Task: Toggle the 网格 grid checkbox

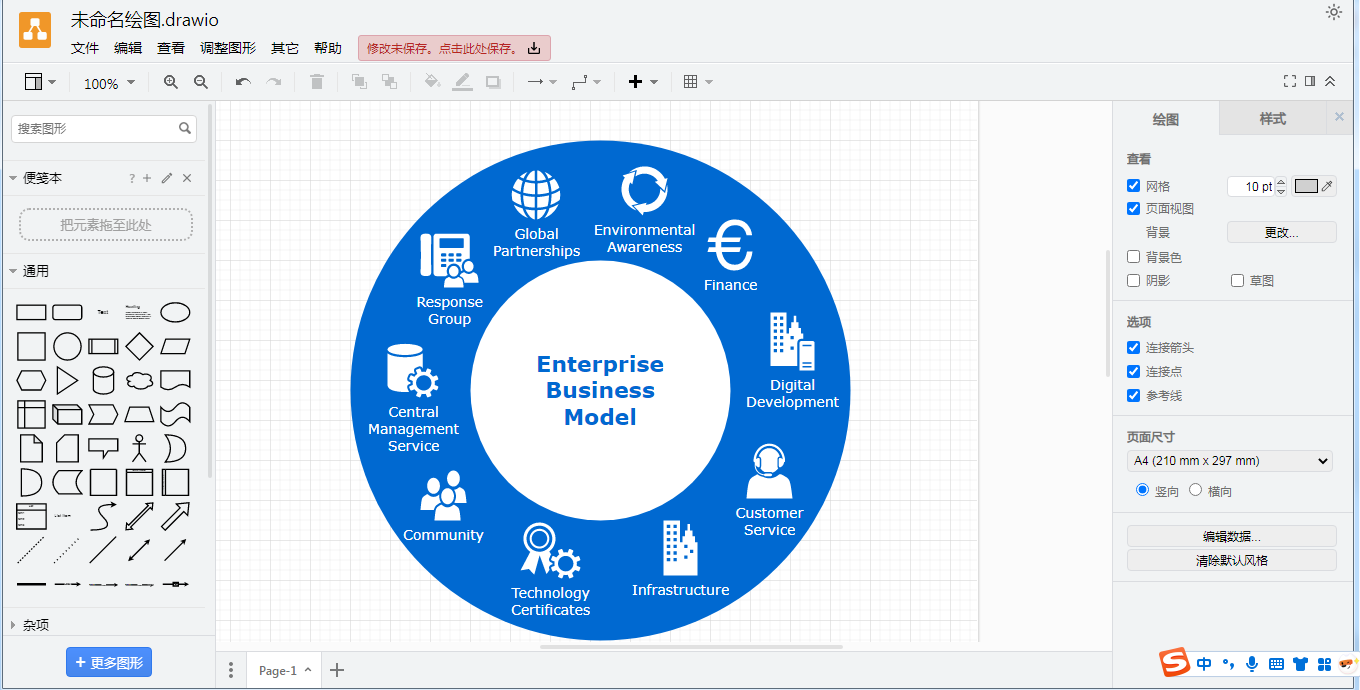Action: point(1133,186)
